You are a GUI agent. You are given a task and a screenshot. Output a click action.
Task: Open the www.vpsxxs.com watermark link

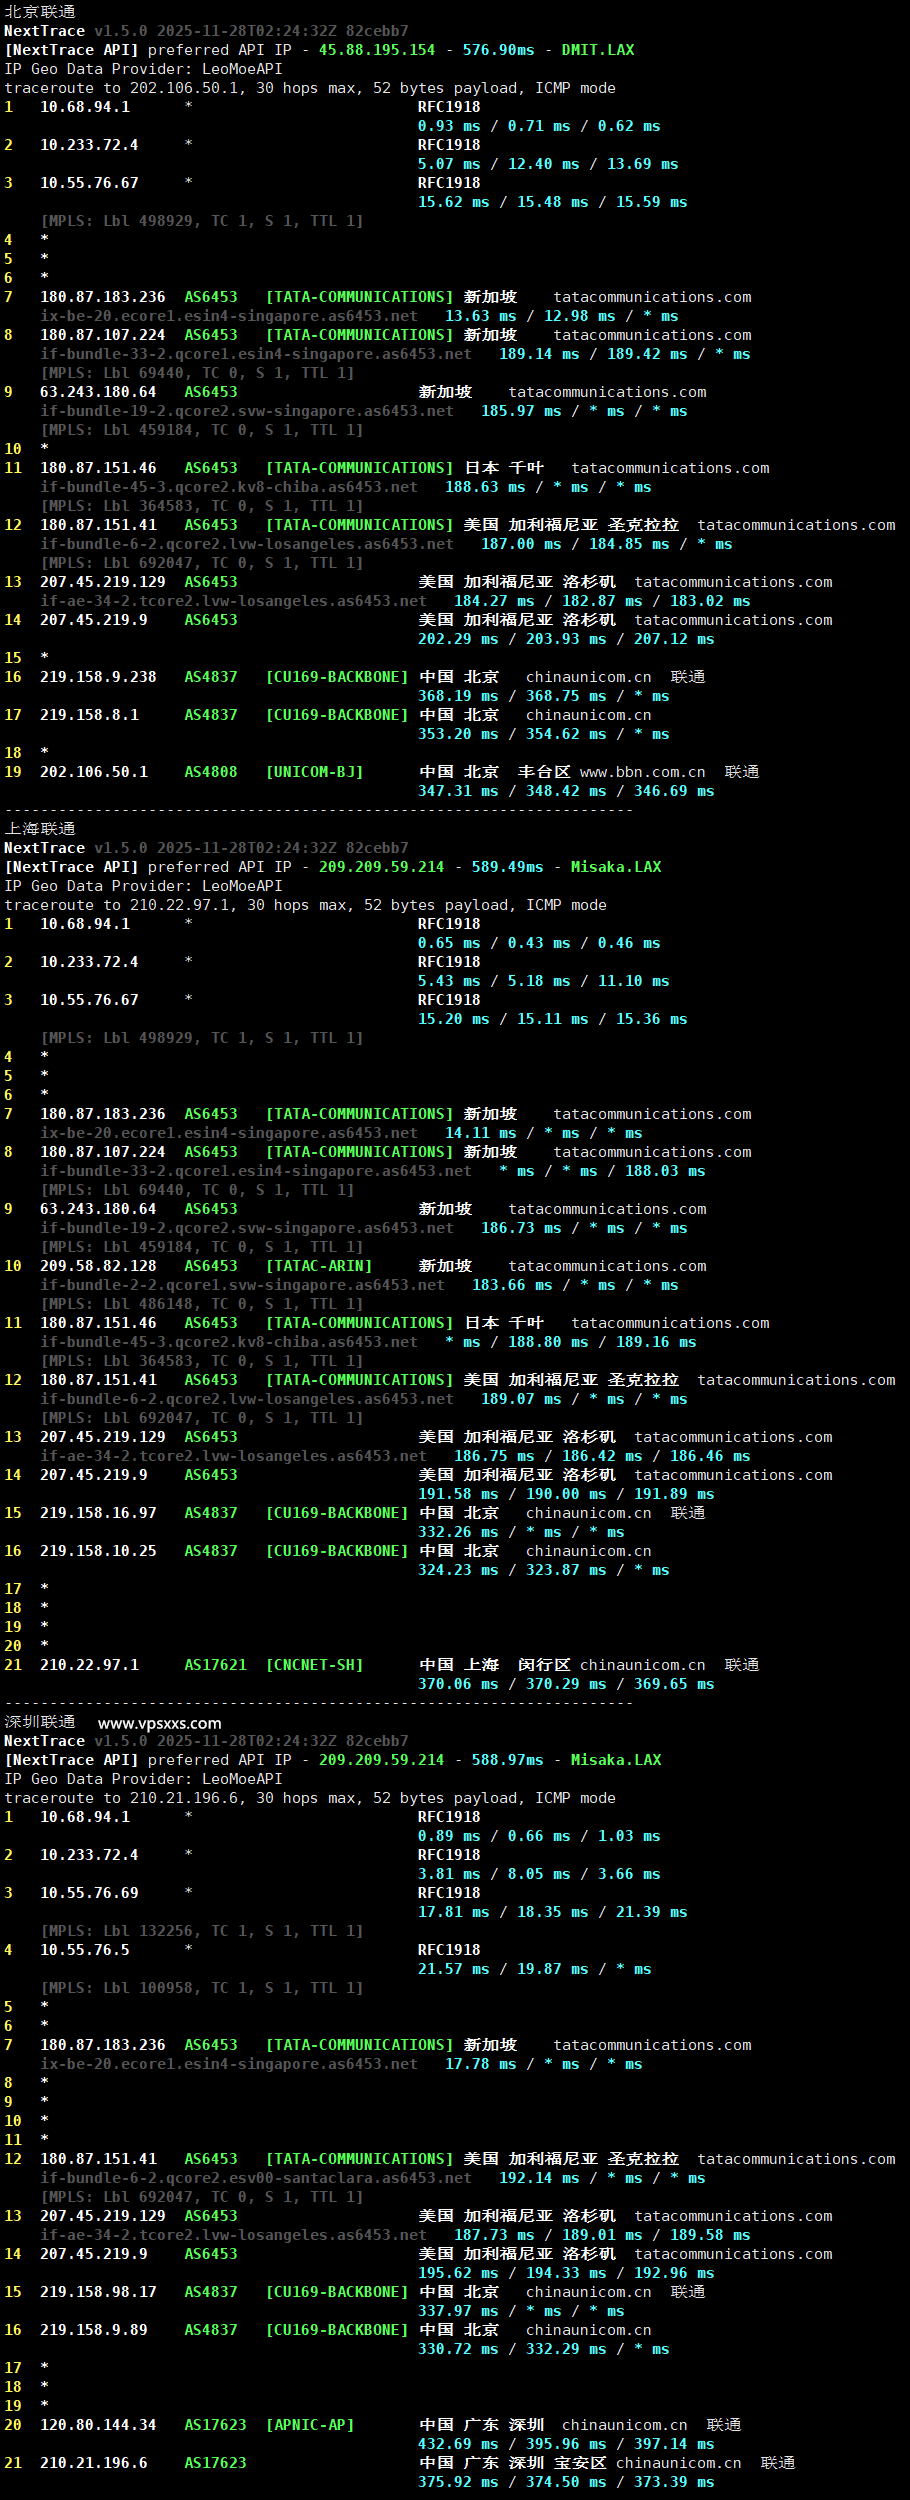[159, 1723]
